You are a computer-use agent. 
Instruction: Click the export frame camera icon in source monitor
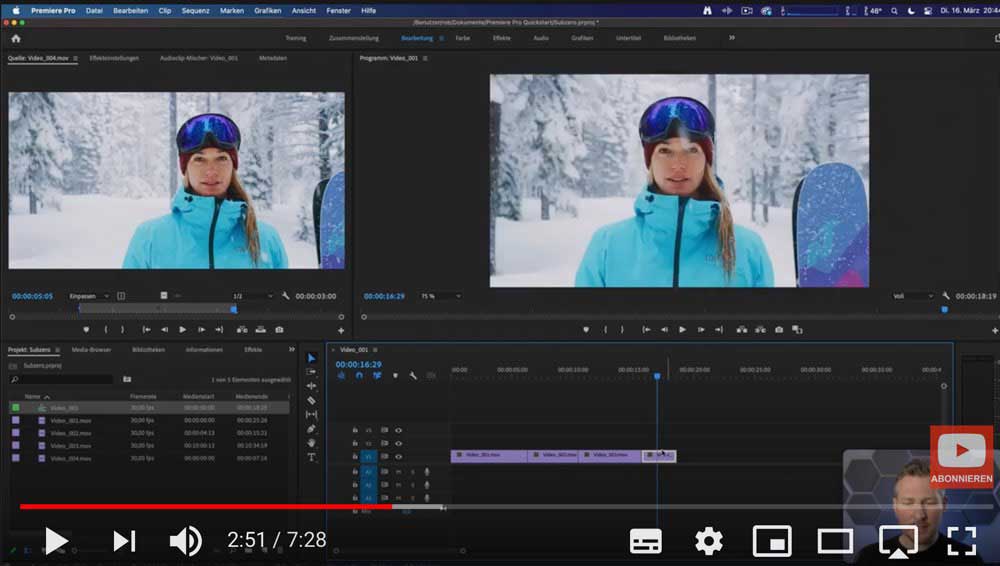click(x=279, y=329)
